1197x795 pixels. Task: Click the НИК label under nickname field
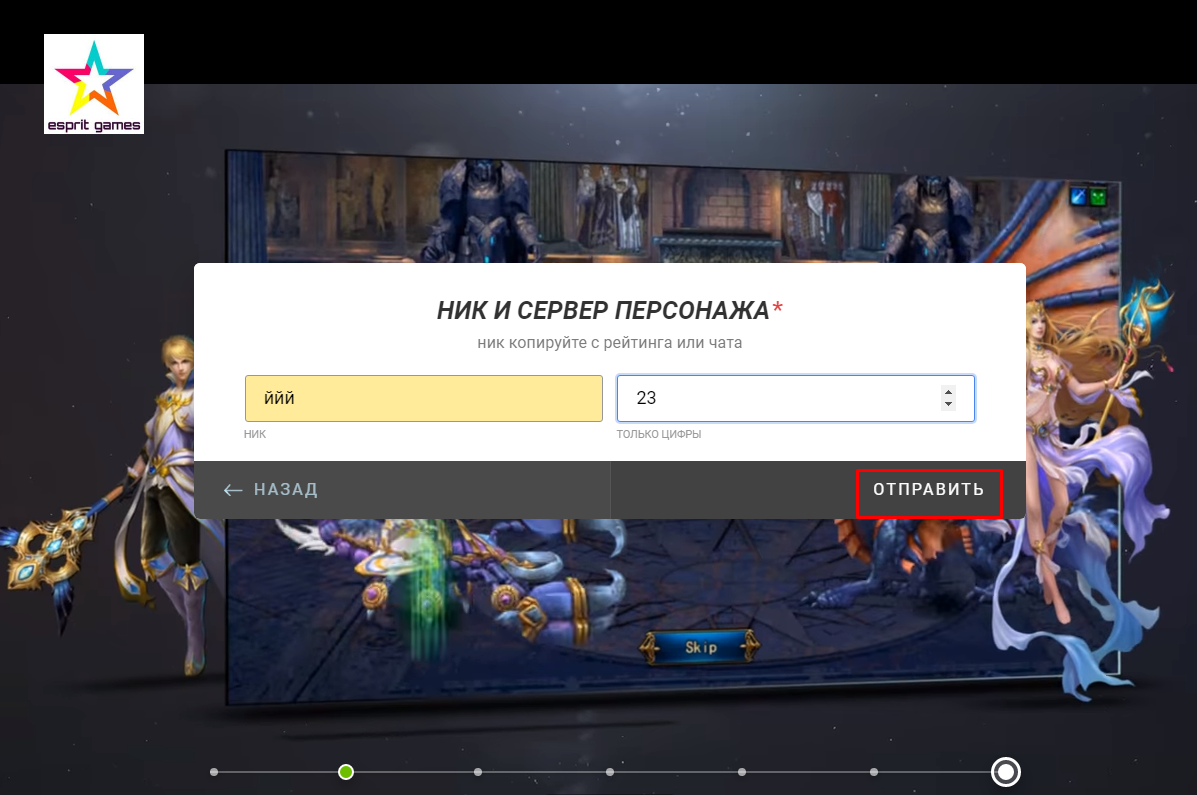point(255,434)
